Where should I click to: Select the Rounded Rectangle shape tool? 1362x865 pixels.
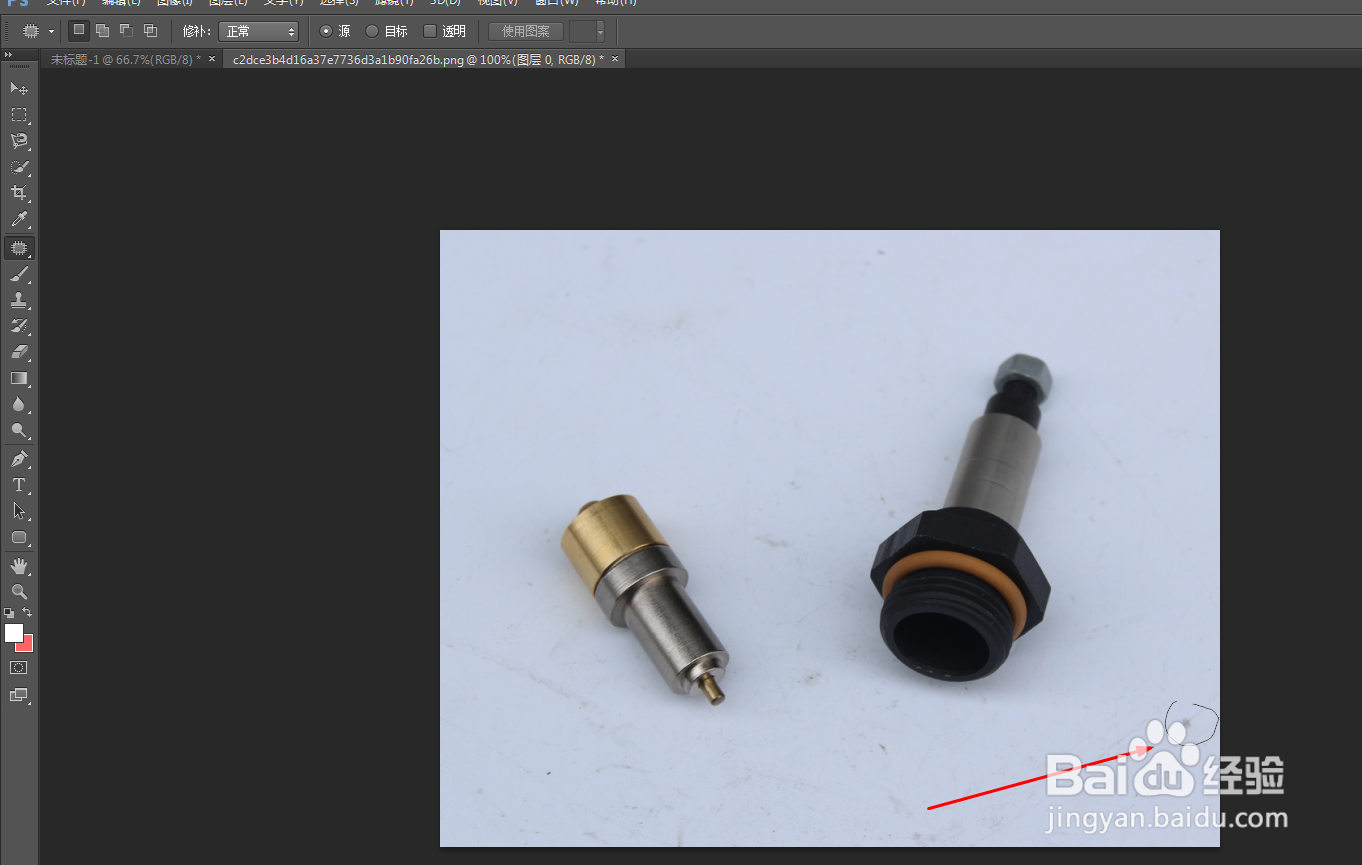(19, 537)
